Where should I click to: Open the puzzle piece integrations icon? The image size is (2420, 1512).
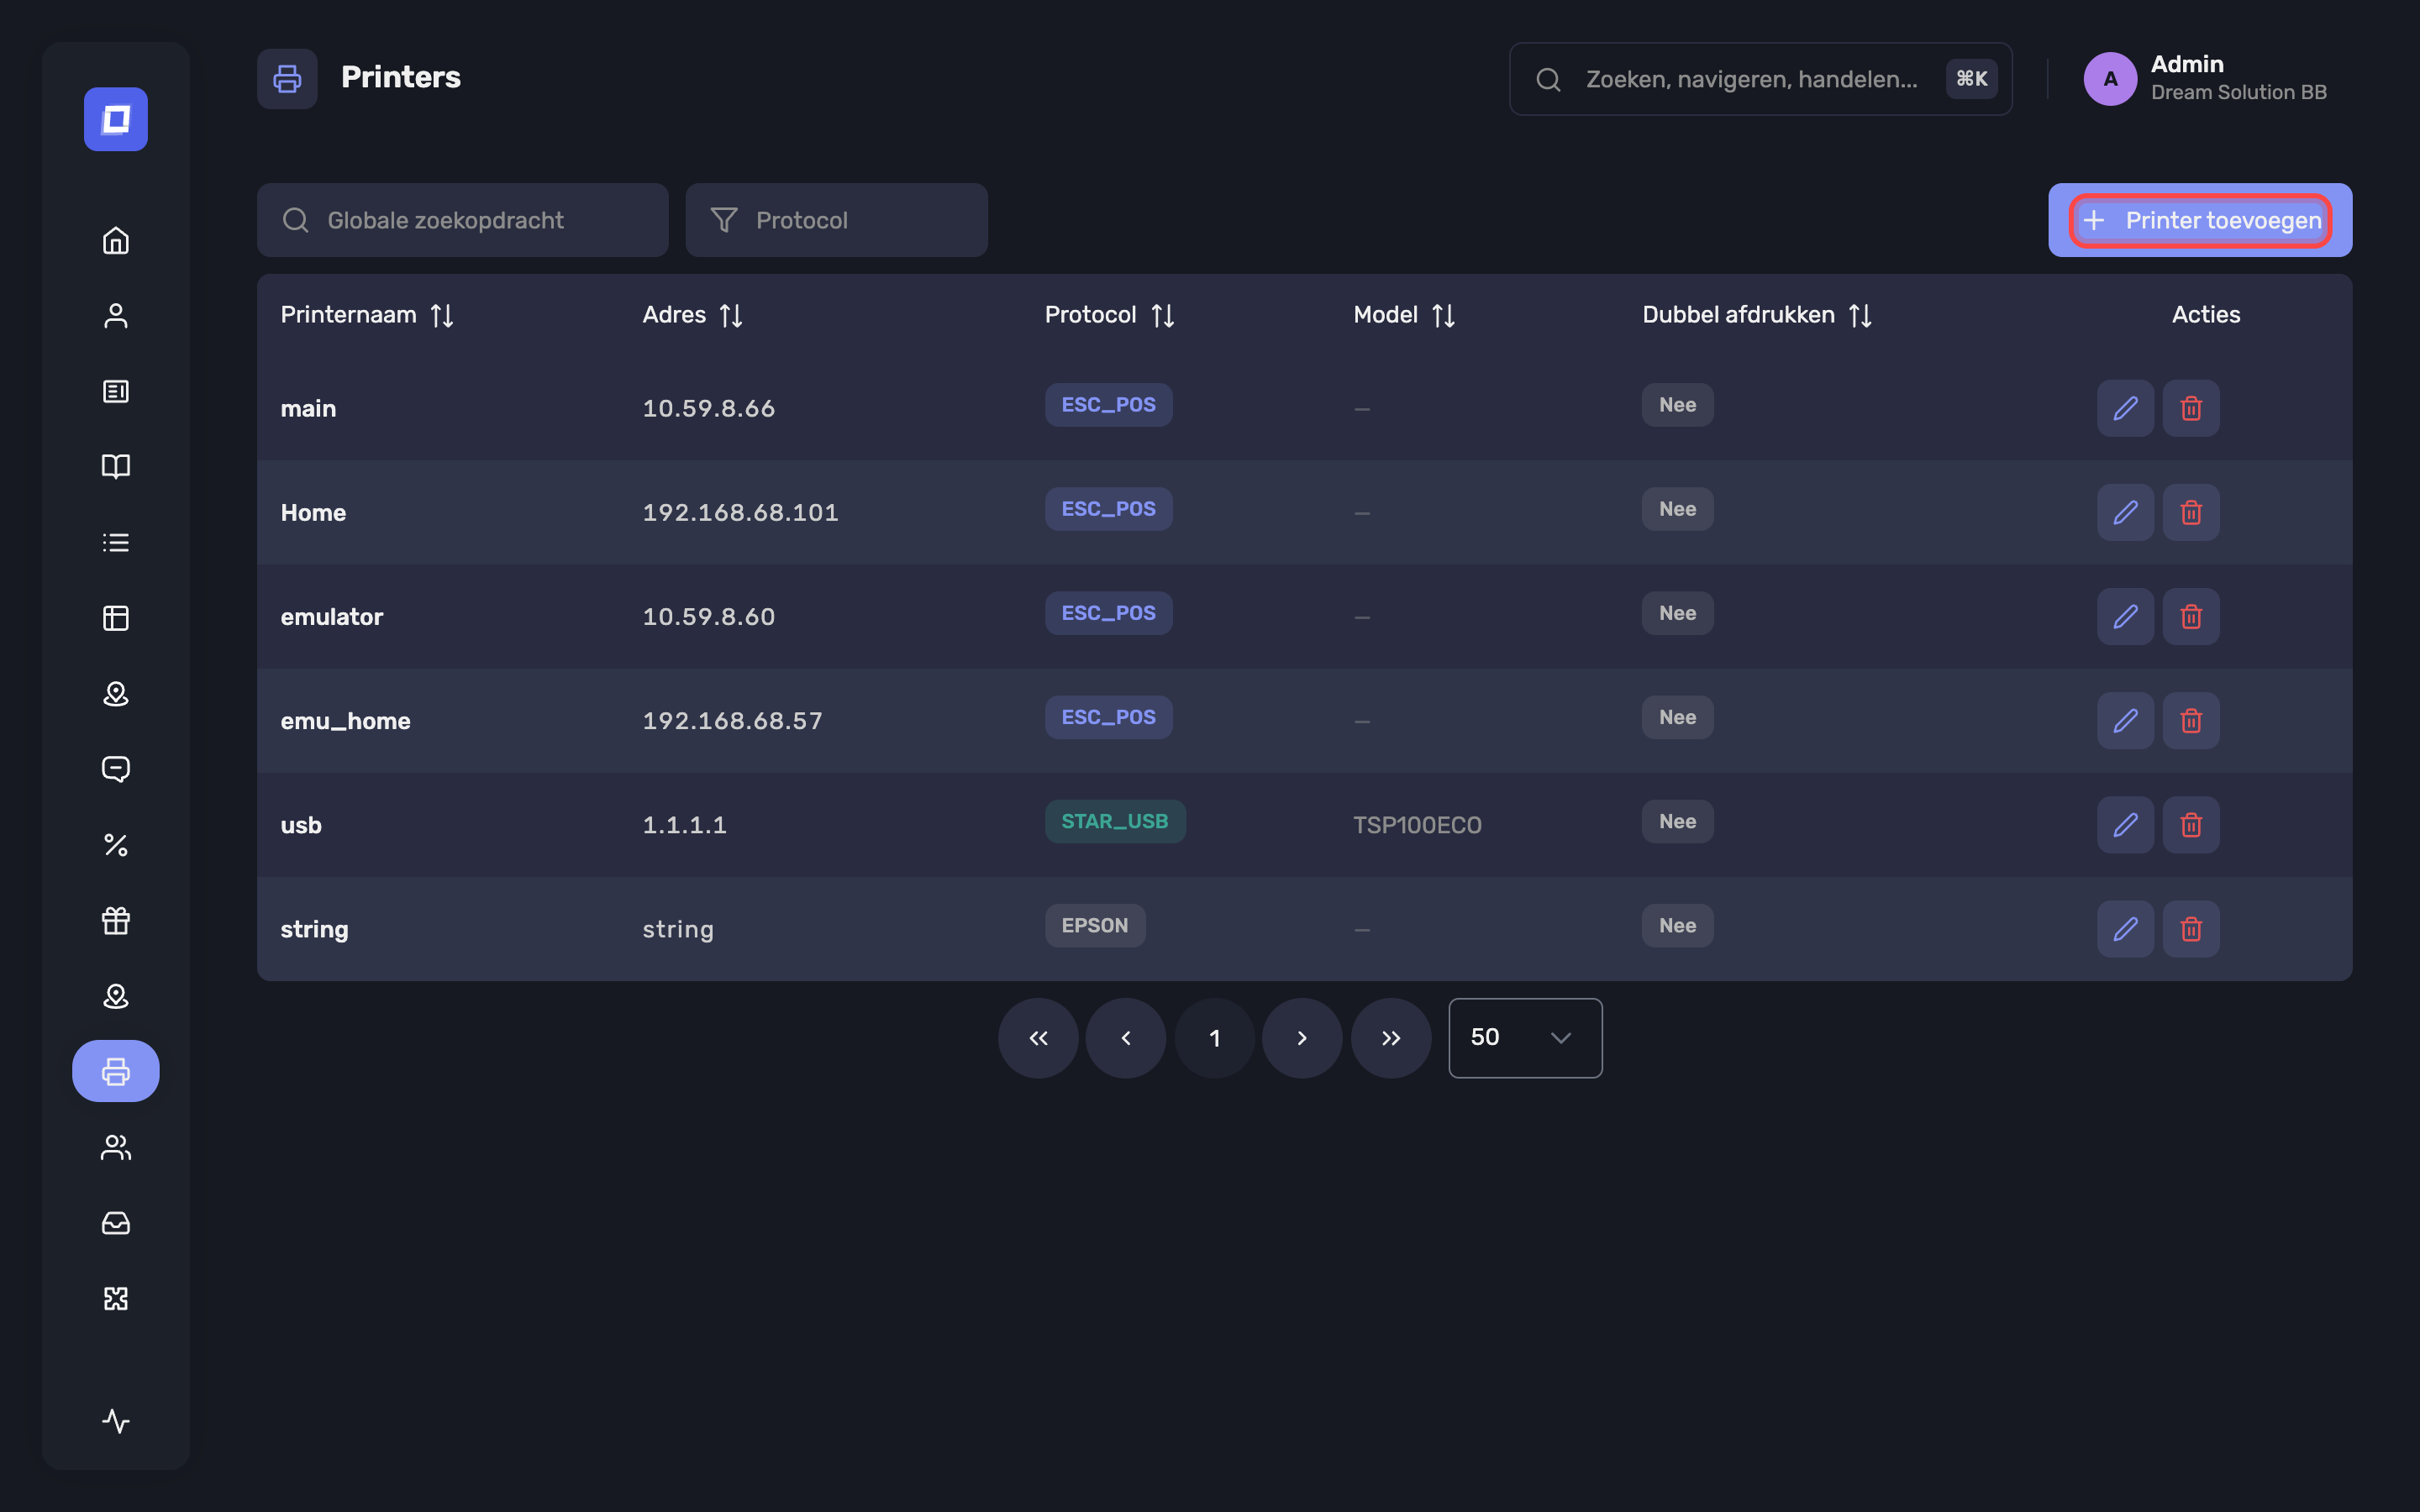tap(116, 1298)
